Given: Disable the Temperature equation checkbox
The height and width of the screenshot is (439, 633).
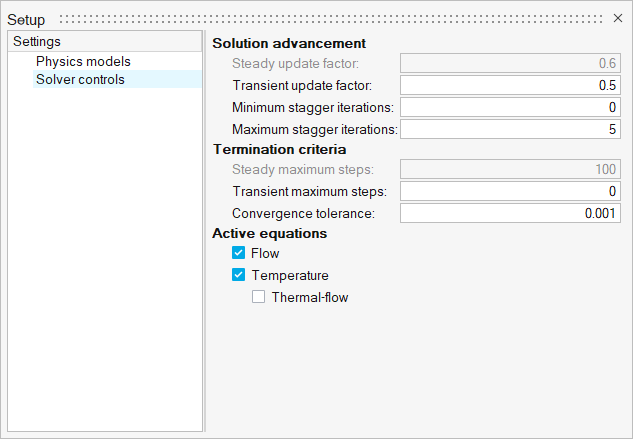Looking at the screenshot, I should click(x=238, y=275).
